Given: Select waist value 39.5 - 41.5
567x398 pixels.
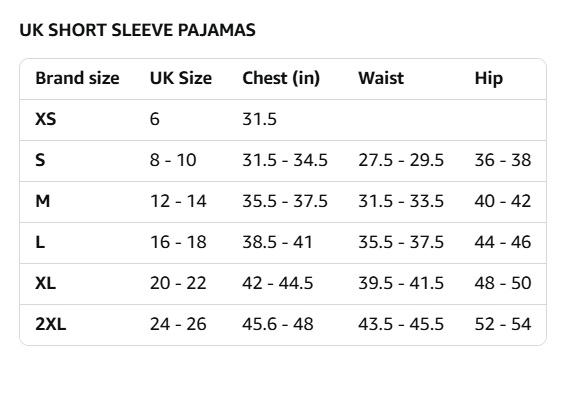Looking at the screenshot, I should (x=401, y=283).
